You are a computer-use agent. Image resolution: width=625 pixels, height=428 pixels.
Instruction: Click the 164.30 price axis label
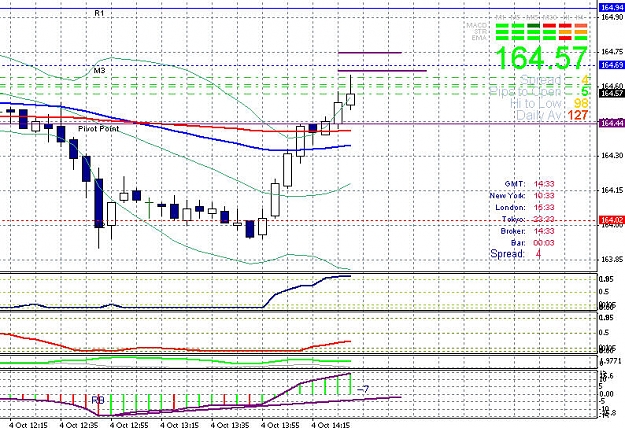pyautogui.click(x=611, y=155)
